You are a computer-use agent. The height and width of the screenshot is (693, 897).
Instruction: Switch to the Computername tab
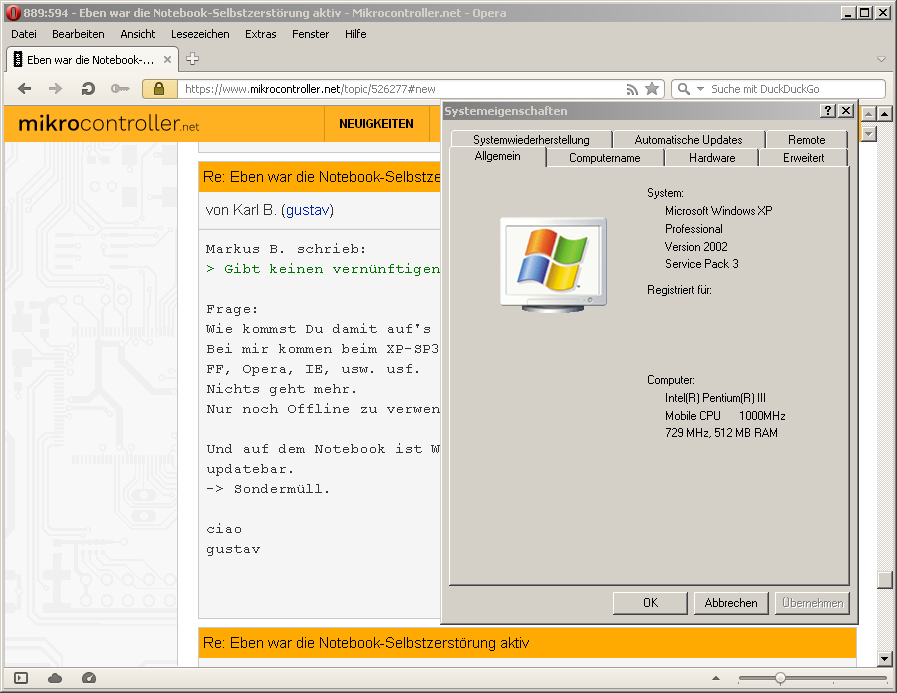point(605,158)
